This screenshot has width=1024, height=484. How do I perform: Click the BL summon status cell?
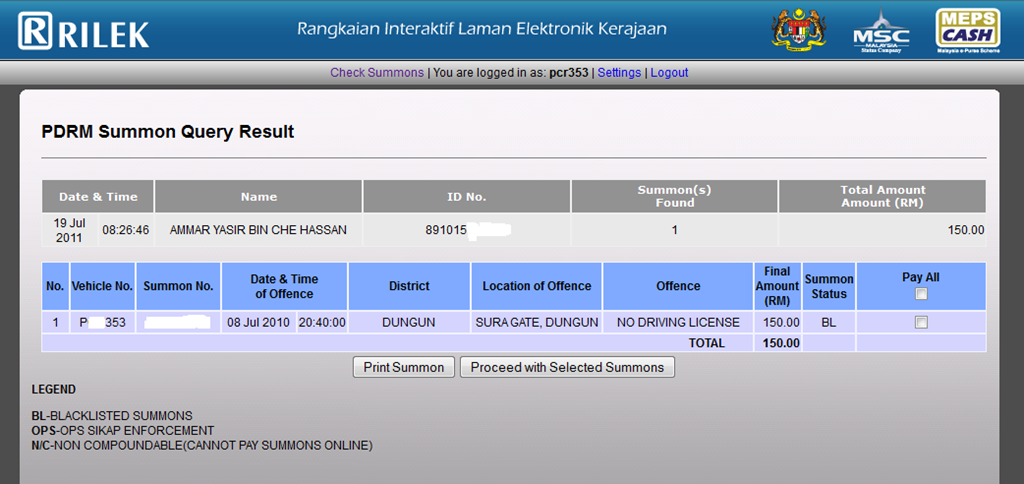click(x=829, y=322)
